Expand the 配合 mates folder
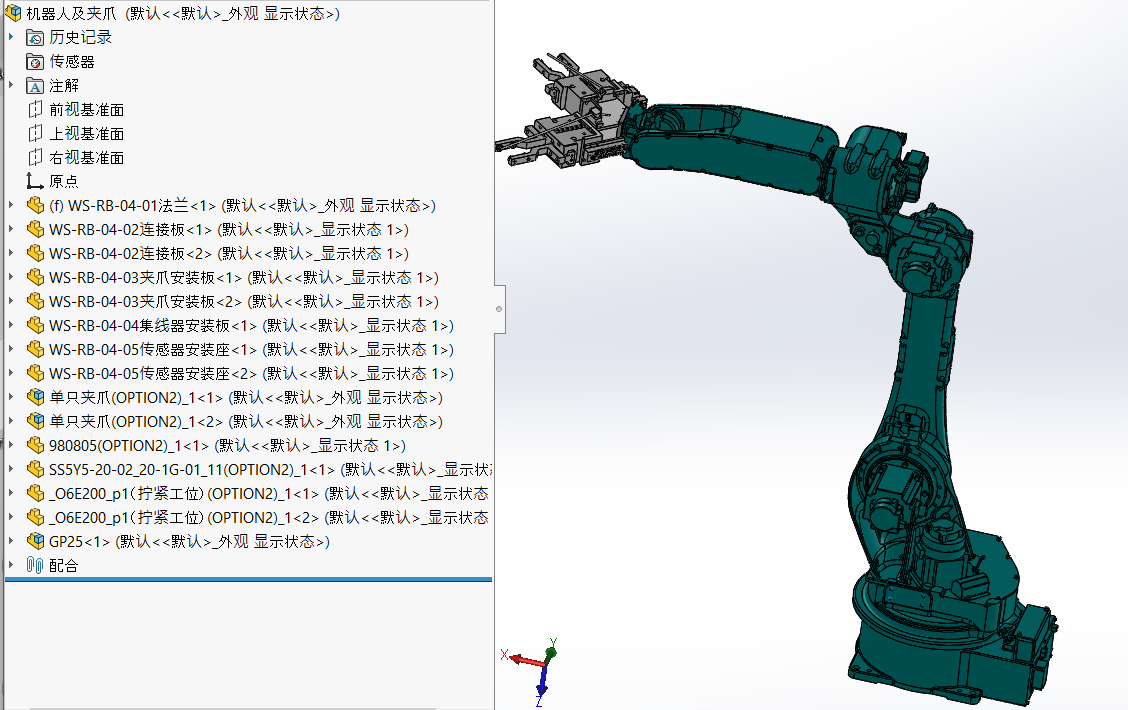The width and height of the screenshot is (1128, 710). coord(11,565)
